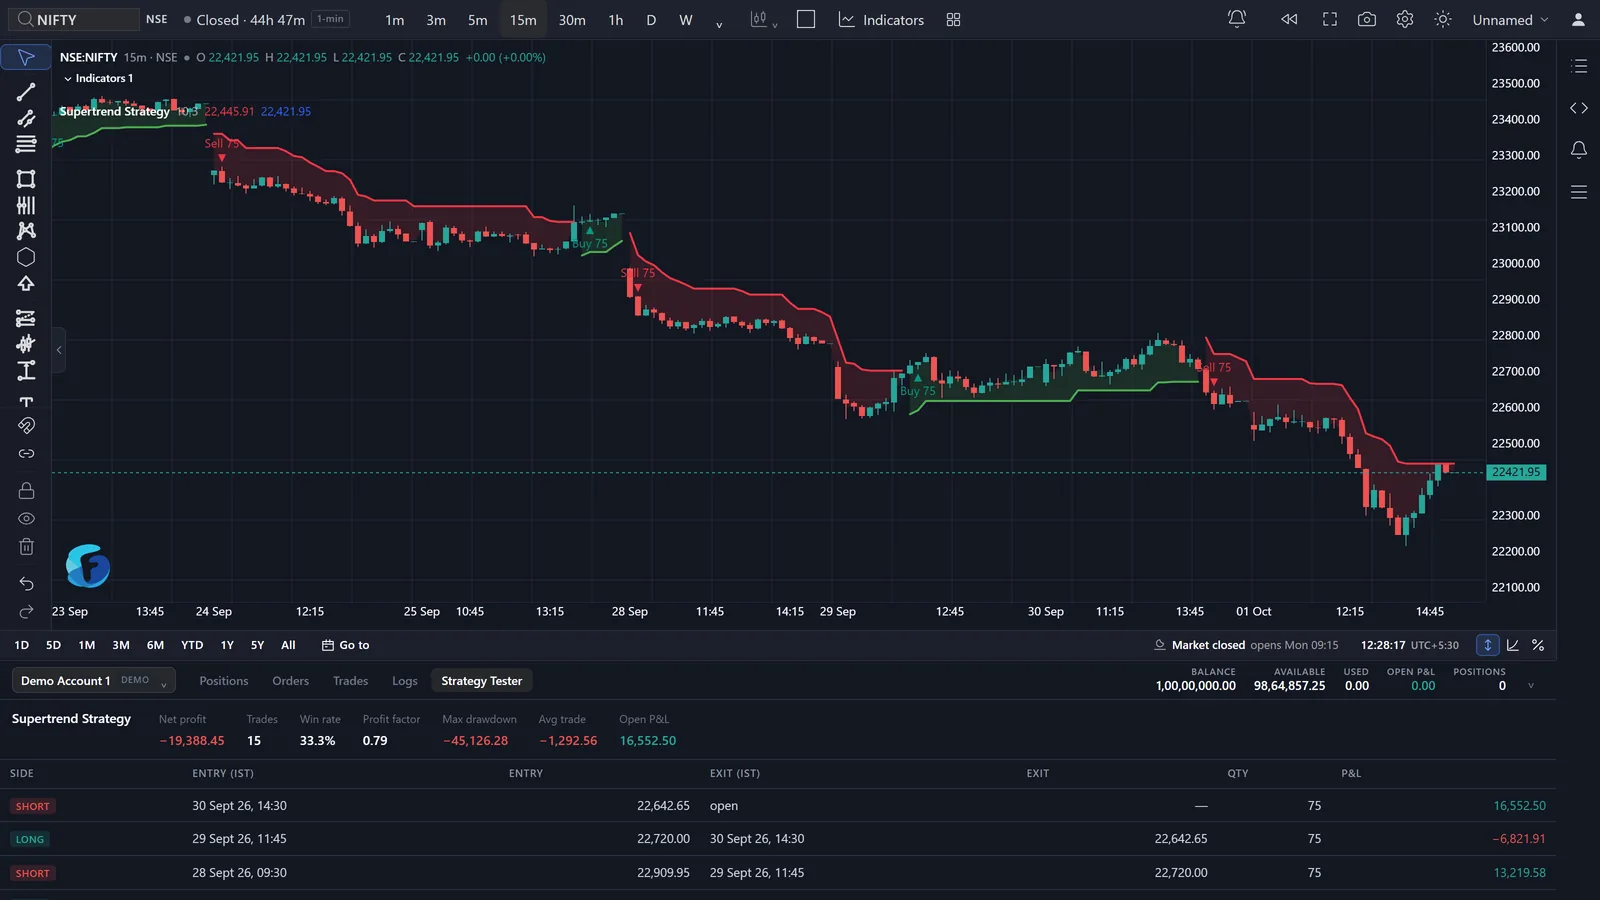Select the rectangle shape tool
Image resolution: width=1600 pixels, height=900 pixels.
click(x=26, y=179)
